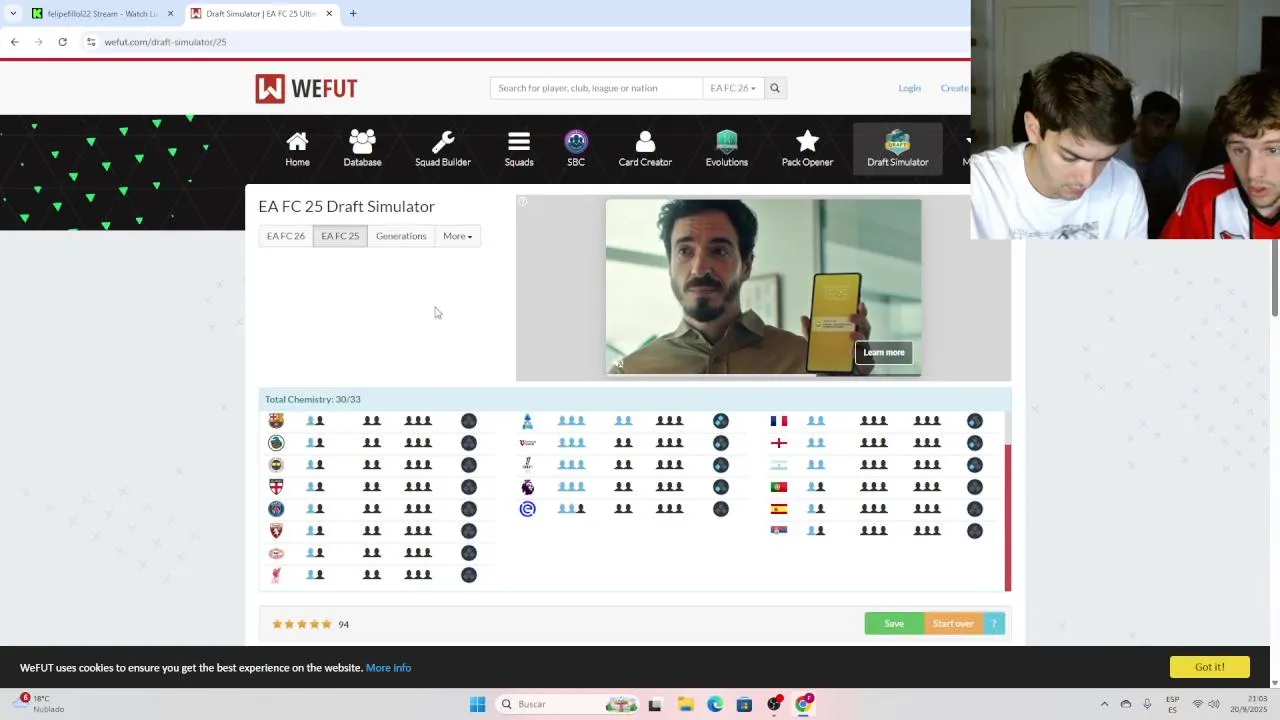Image resolution: width=1280 pixels, height=720 pixels.
Task: Accept cookies with Got it!
Action: [x=1209, y=667]
